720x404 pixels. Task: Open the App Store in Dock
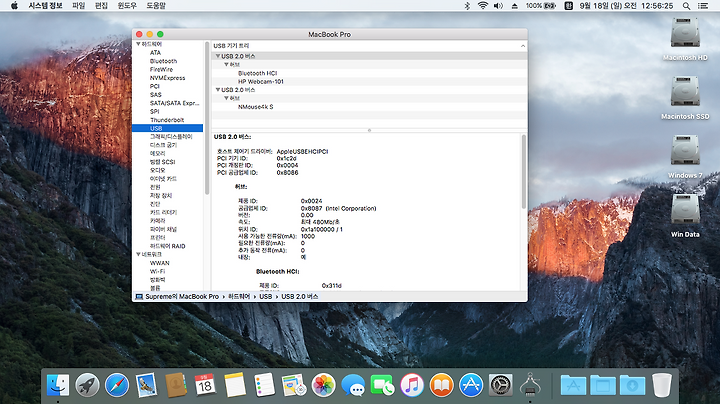point(471,385)
